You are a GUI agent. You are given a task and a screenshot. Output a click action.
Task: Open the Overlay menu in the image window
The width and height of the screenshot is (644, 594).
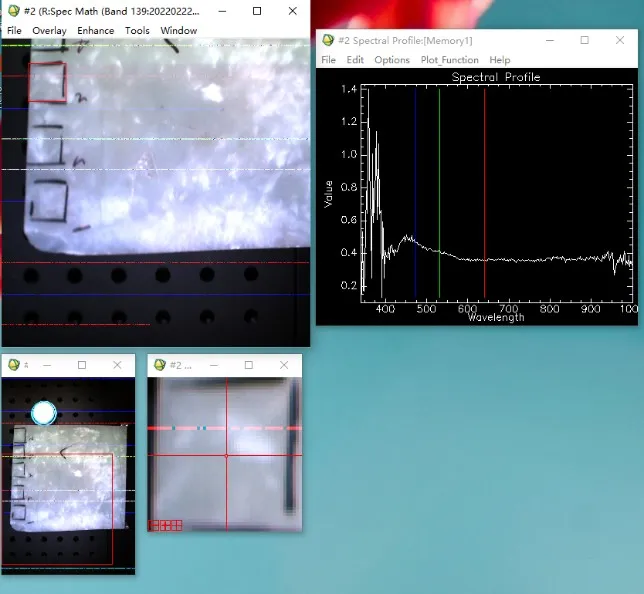(49, 31)
